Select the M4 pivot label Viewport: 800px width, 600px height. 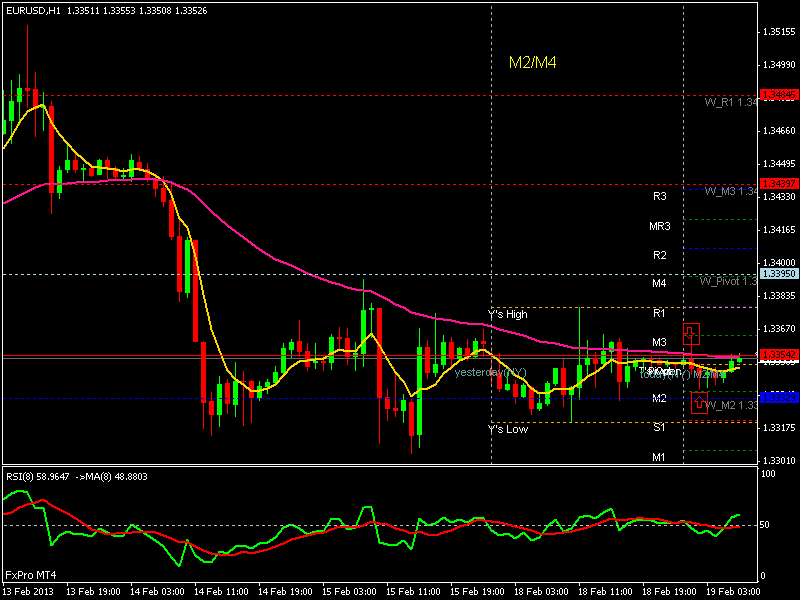click(x=659, y=283)
